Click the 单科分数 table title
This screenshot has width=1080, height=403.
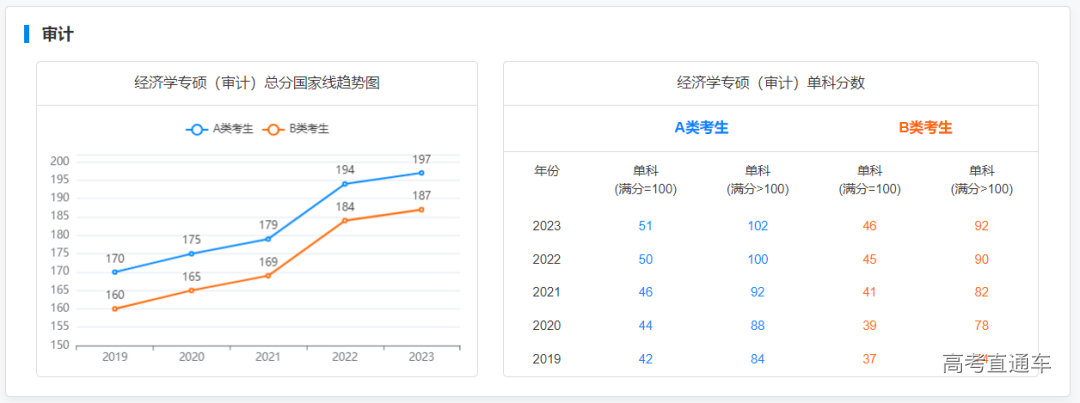tap(770, 83)
